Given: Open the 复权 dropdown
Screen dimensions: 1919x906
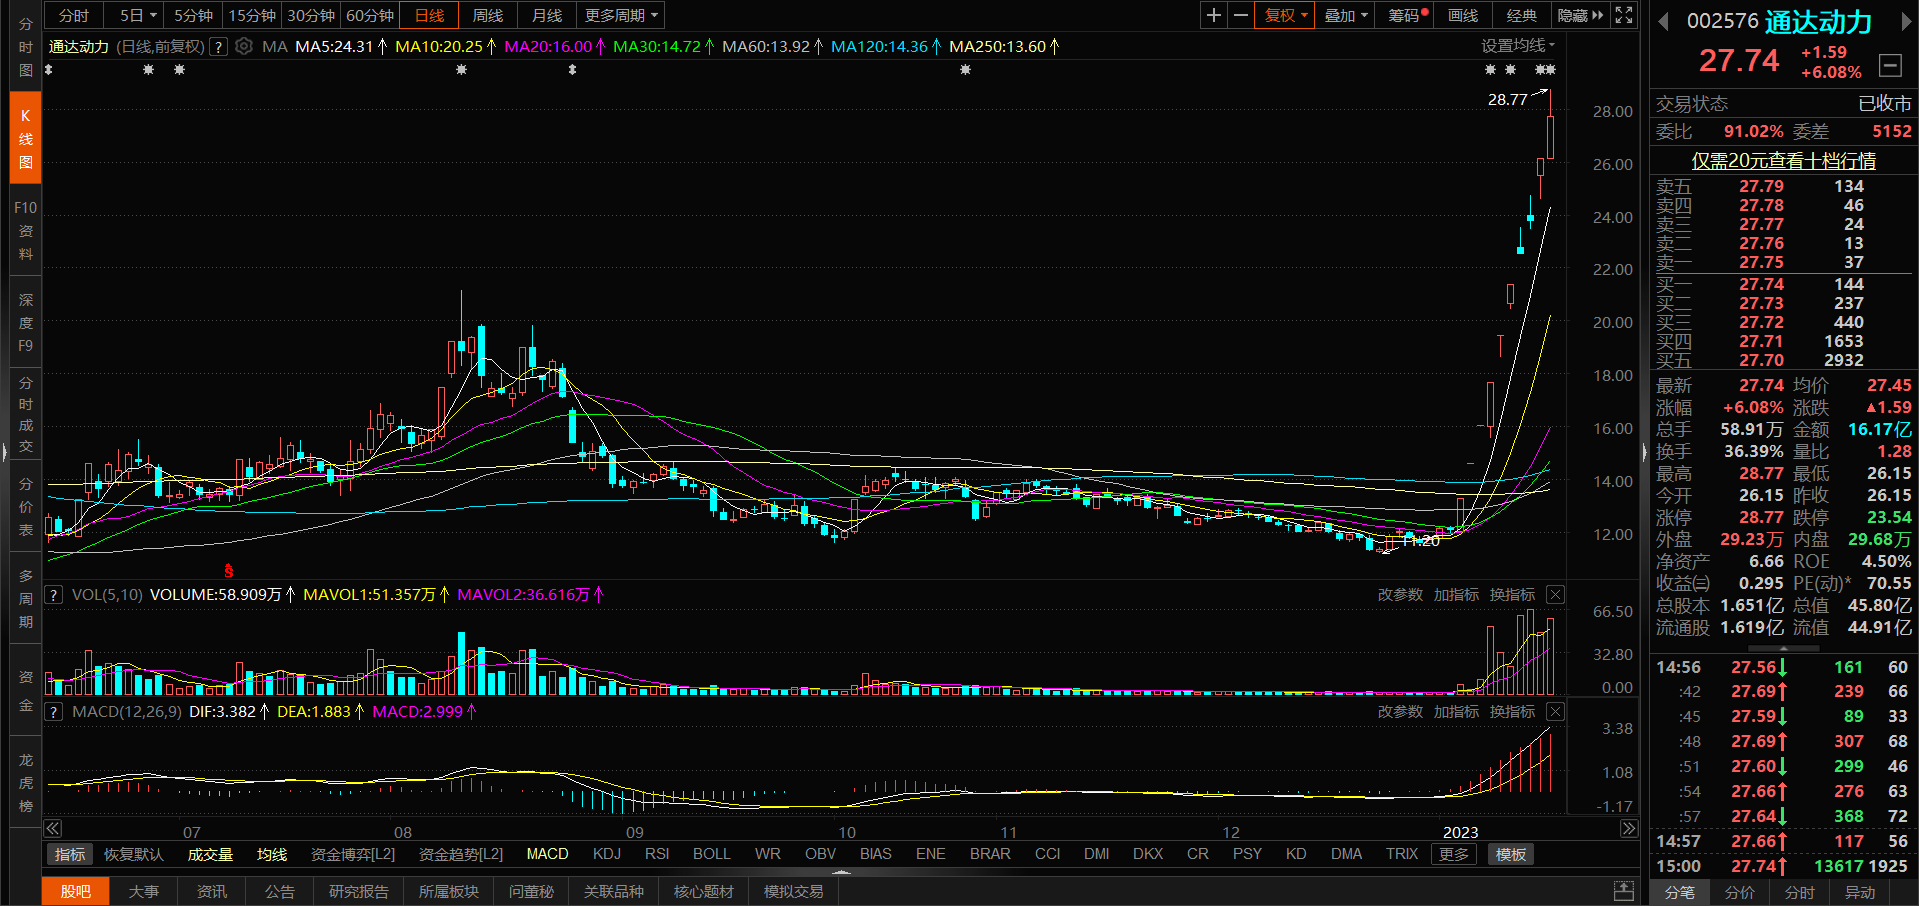Looking at the screenshot, I should point(1285,15).
